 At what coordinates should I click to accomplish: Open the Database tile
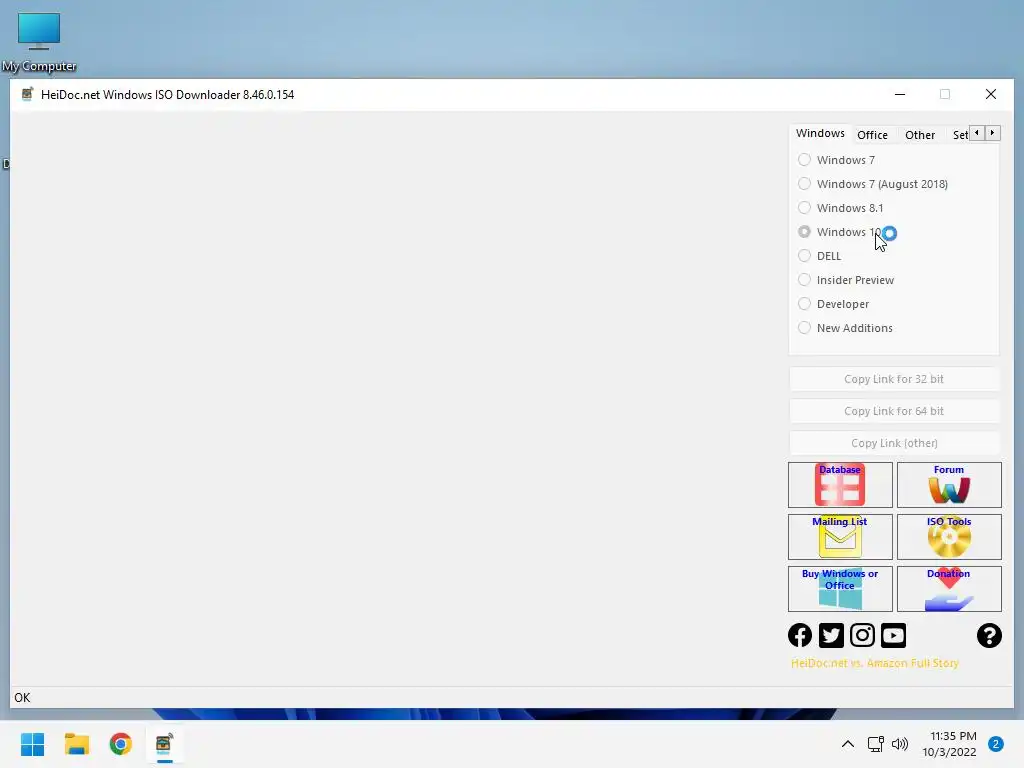[x=840, y=485]
